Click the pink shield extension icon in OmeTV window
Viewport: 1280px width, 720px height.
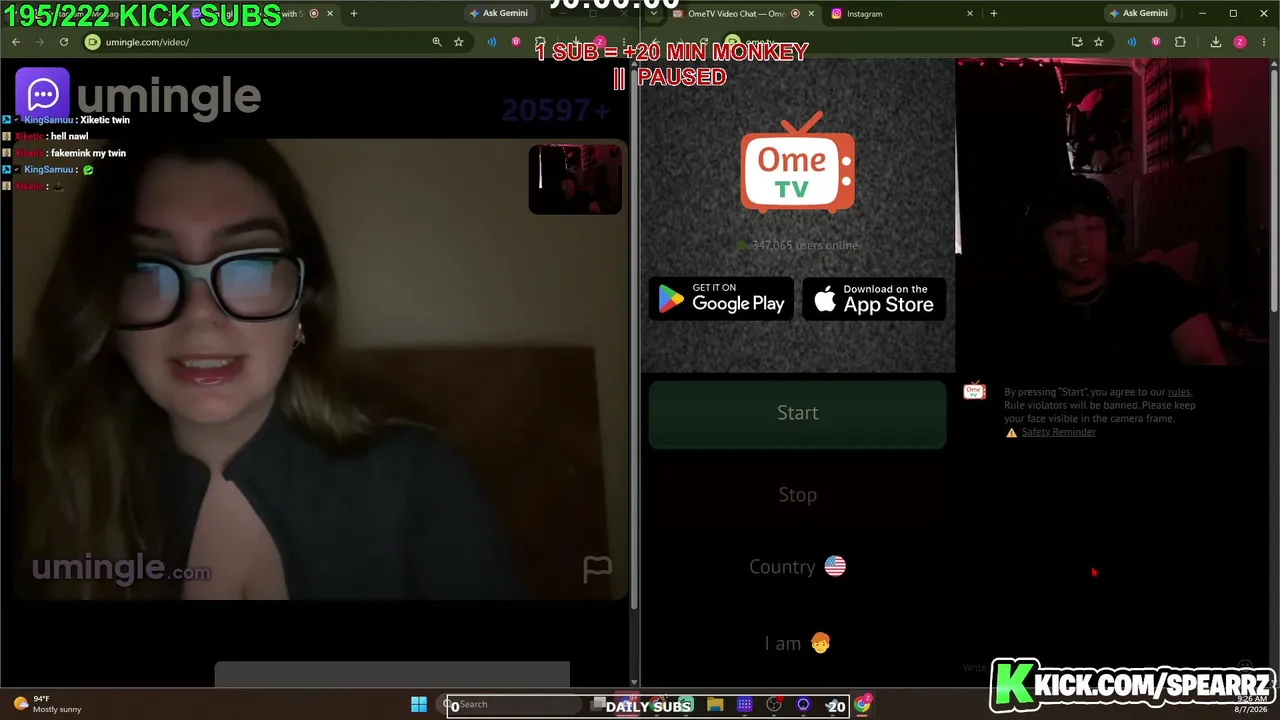(1156, 42)
